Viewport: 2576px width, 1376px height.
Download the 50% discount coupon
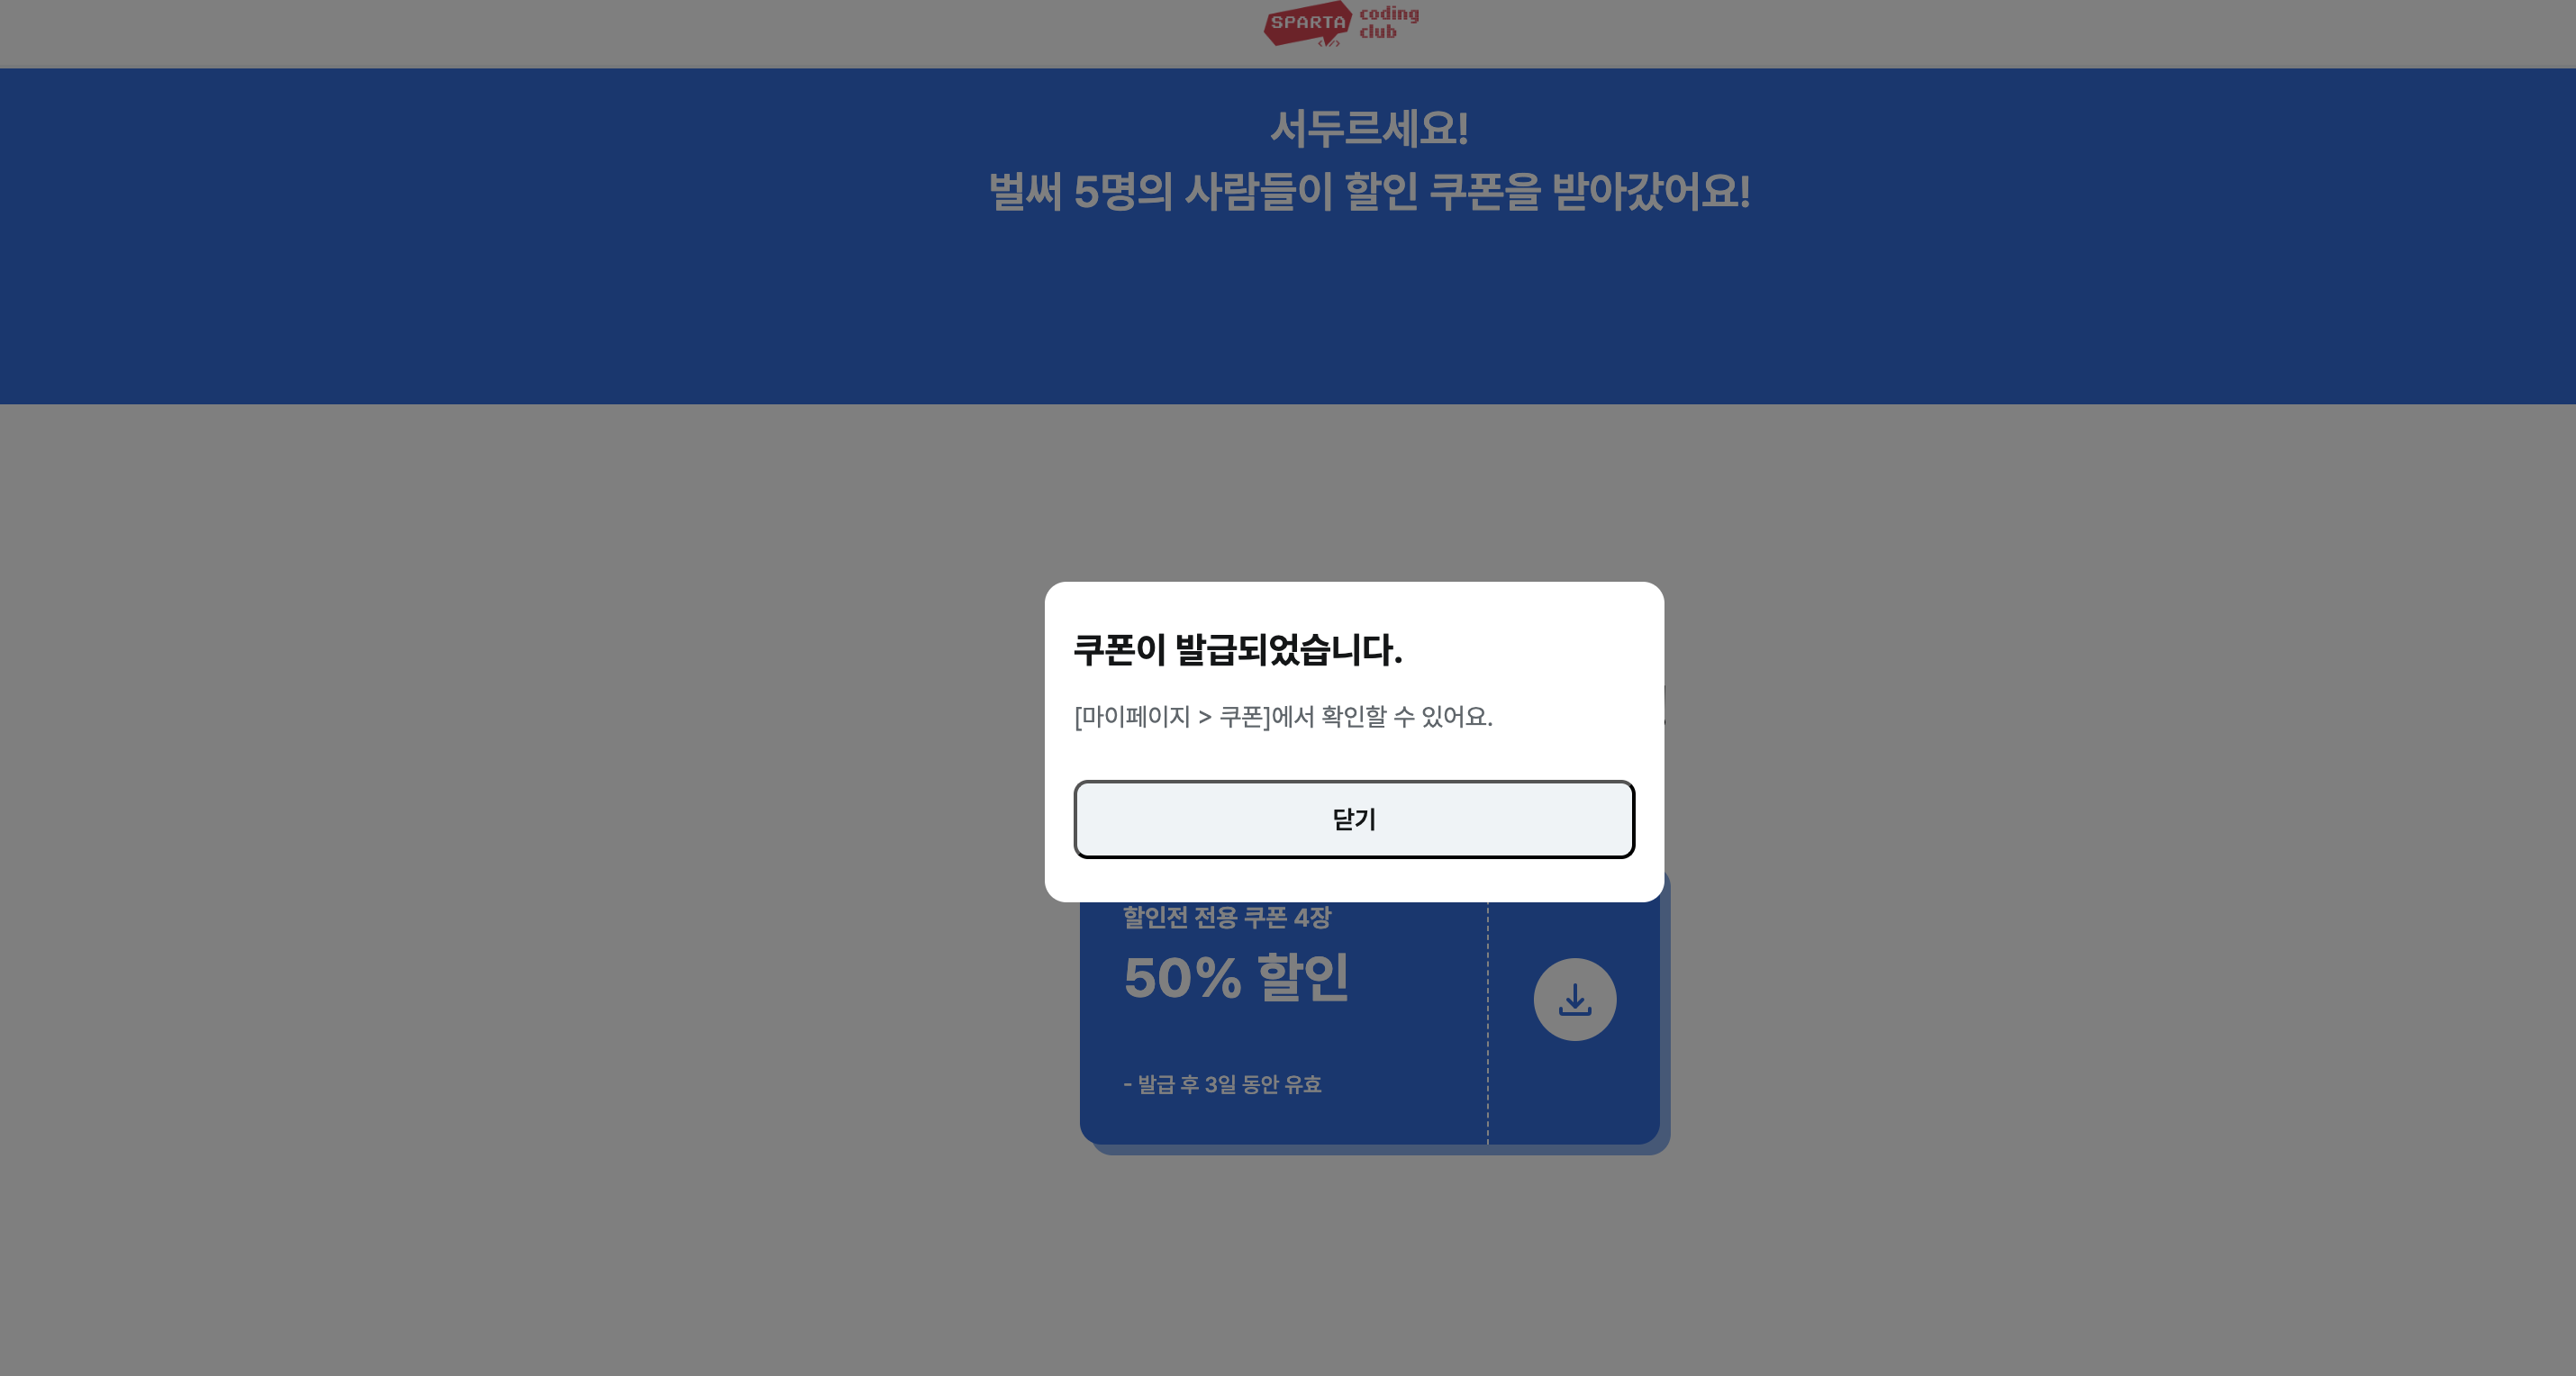pyautogui.click(x=1574, y=999)
